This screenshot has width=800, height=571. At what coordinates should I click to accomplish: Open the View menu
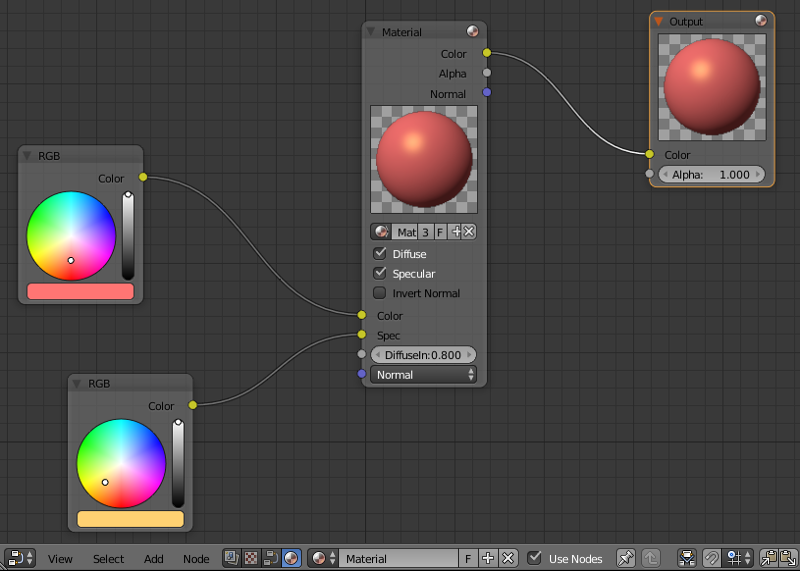coord(60,559)
